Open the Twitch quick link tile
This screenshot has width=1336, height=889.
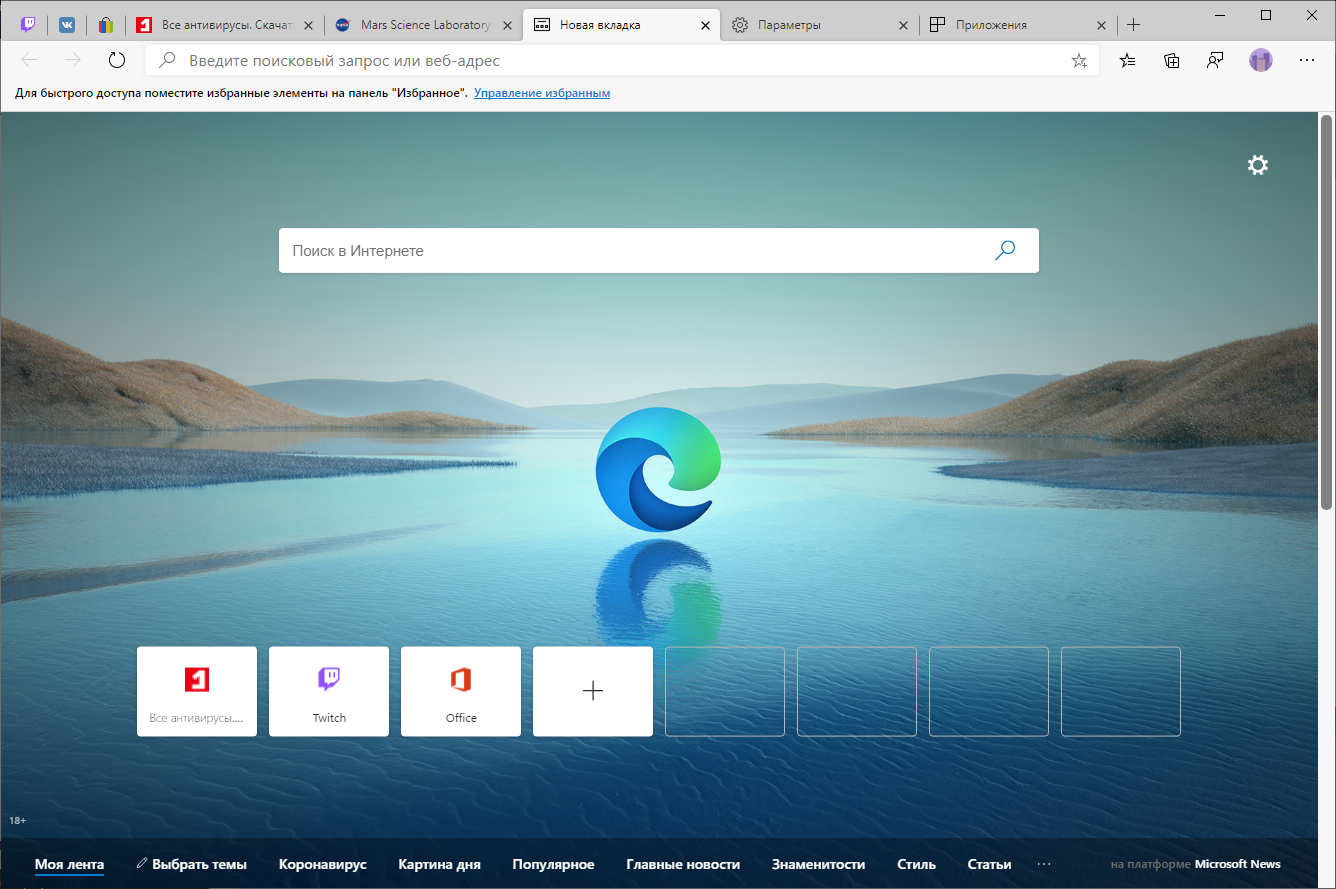(329, 691)
